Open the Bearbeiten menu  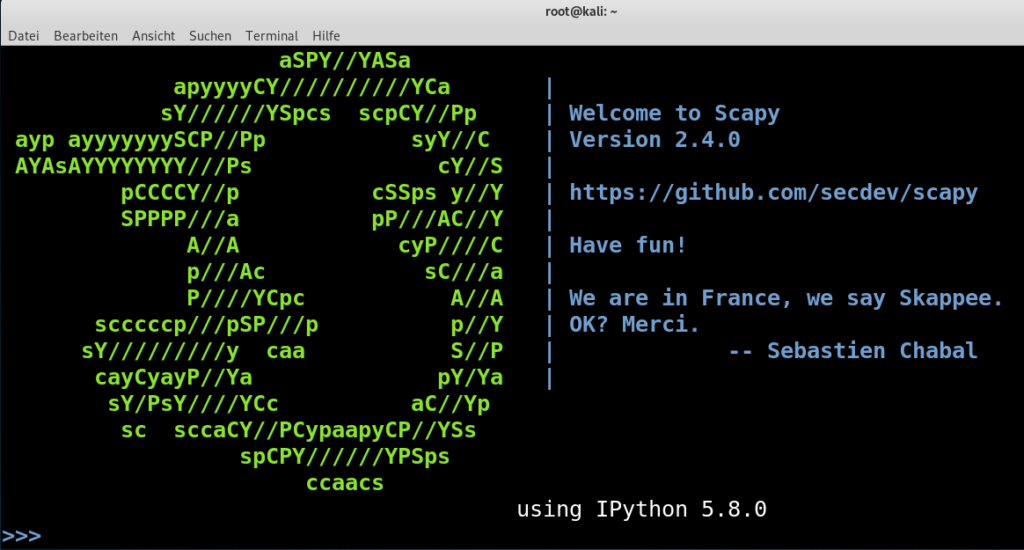pyautogui.click(x=86, y=36)
